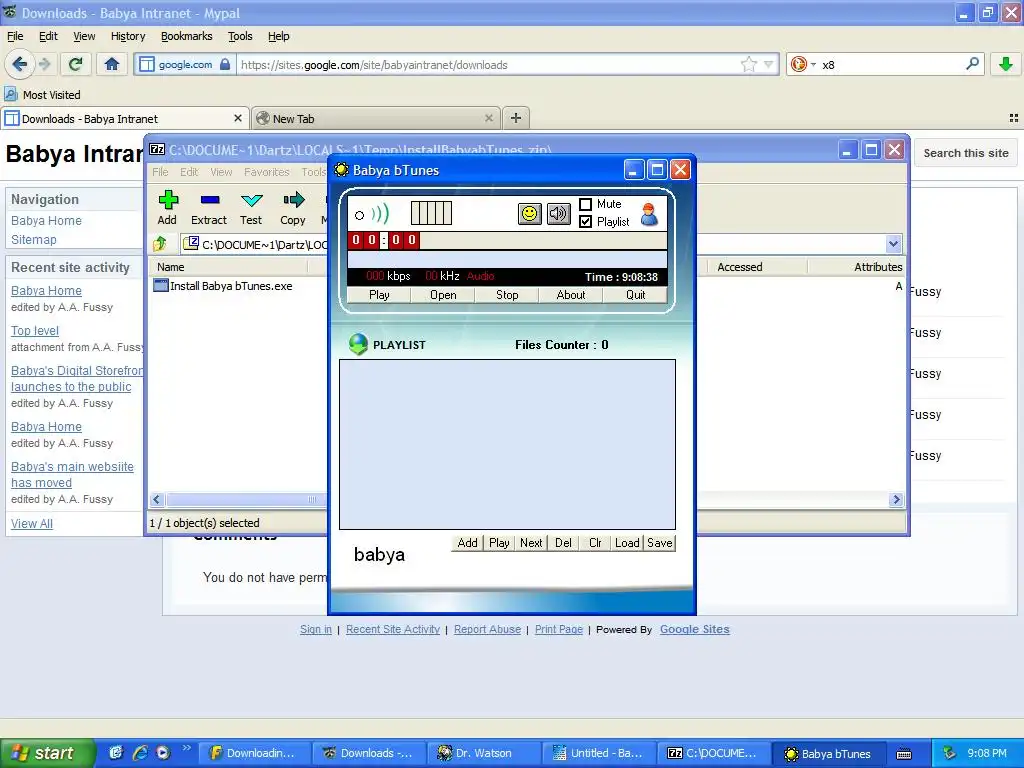
Task: Click the Quit button in bTunes
Action: (x=635, y=295)
